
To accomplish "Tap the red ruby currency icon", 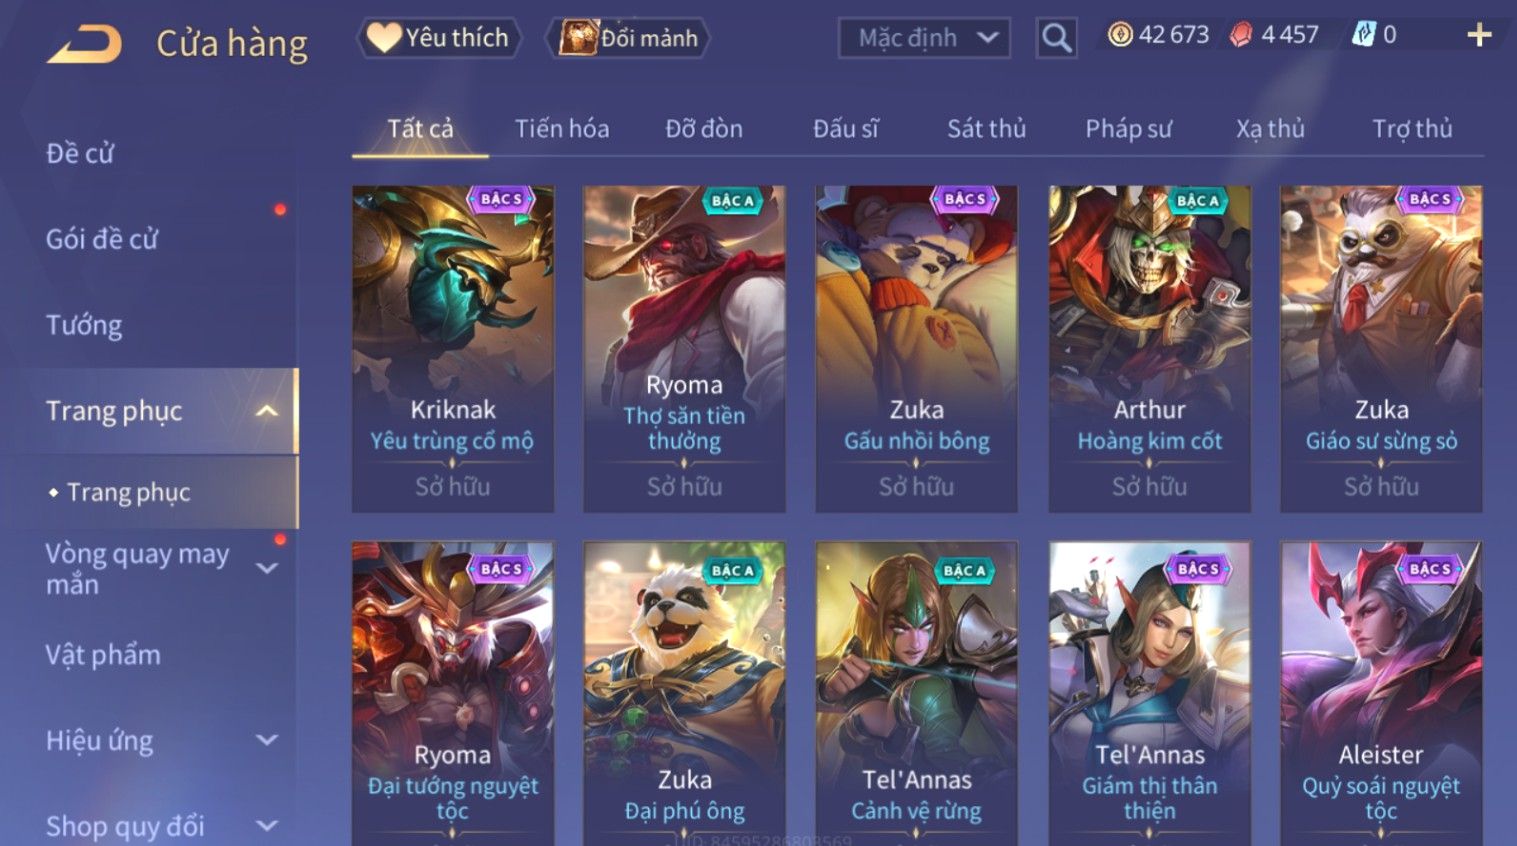I will pyautogui.click(x=1241, y=35).
